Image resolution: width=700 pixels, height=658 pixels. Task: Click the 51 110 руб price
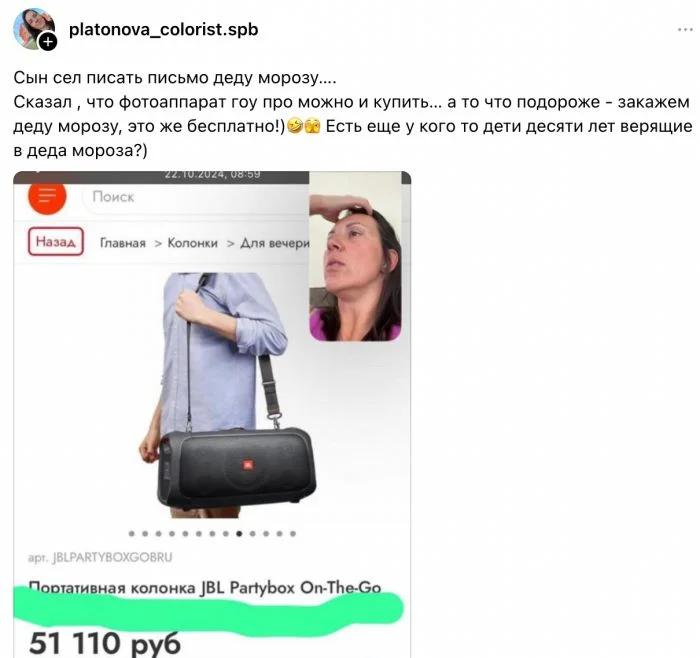(x=104, y=643)
